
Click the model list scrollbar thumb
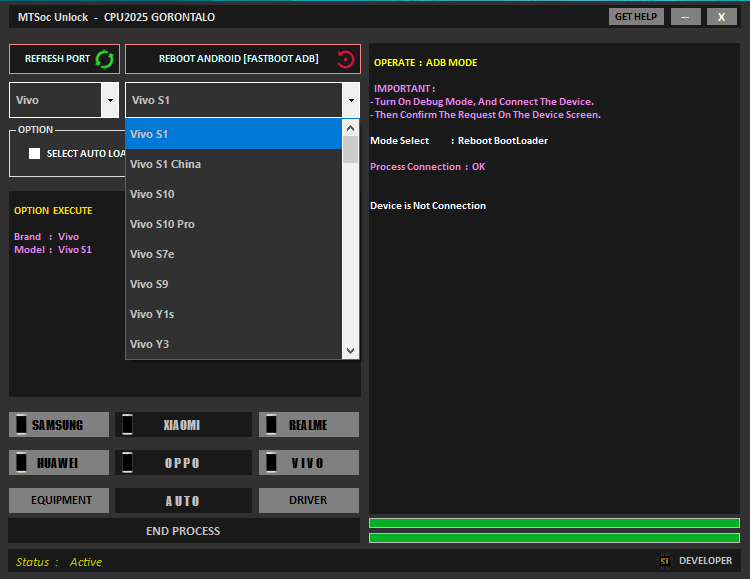point(350,149)
